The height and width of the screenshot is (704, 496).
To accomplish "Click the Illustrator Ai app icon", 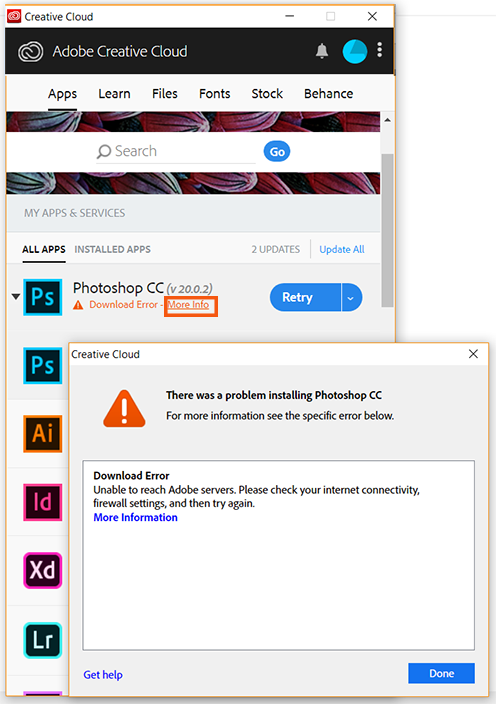I will (x=43, y=434).
